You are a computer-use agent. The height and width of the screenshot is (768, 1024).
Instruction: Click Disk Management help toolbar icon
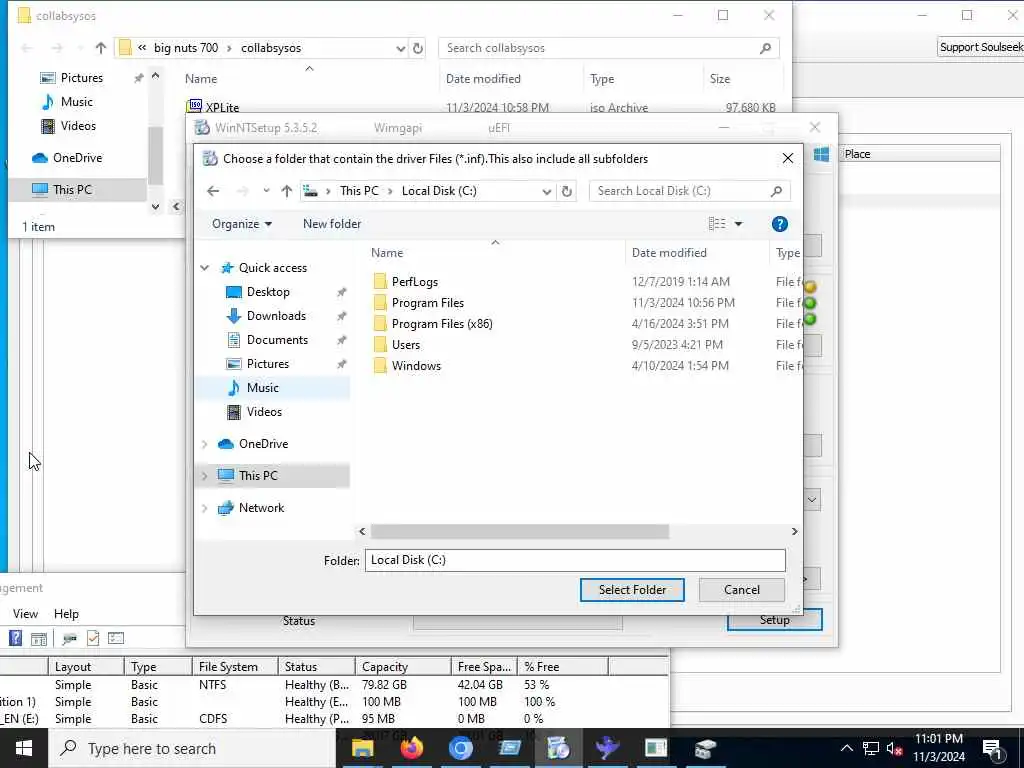tap(15, 638)
